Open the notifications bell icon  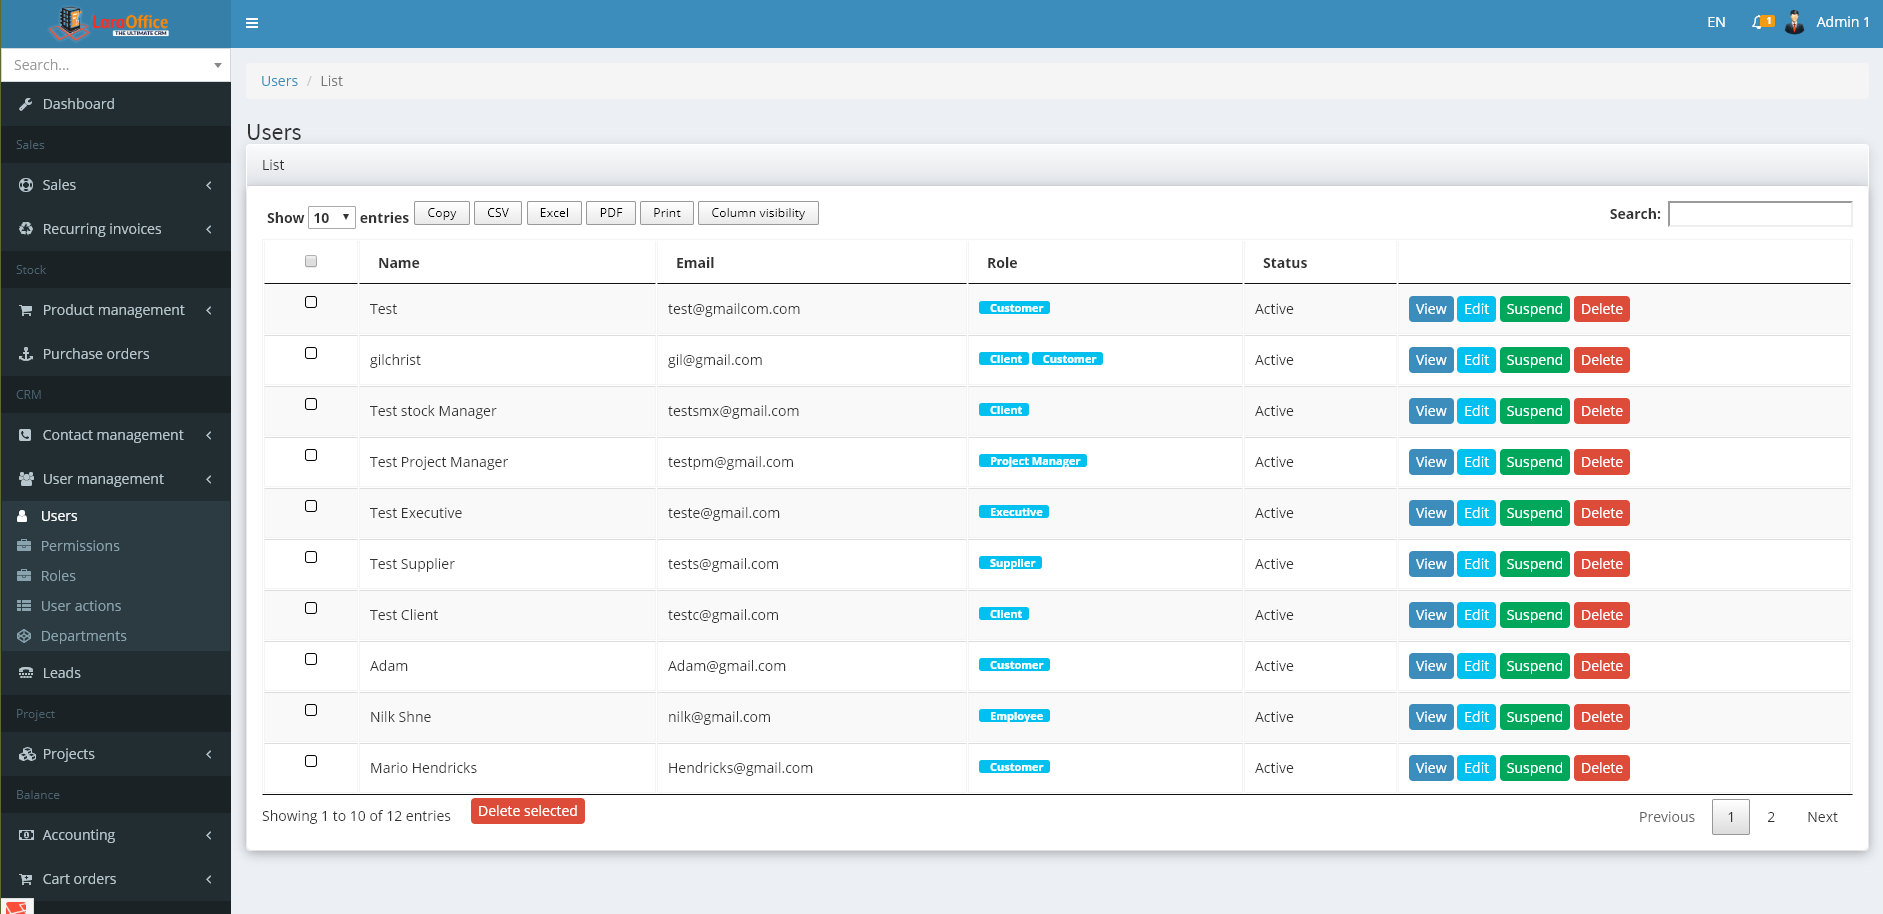tap(1759, 22)
